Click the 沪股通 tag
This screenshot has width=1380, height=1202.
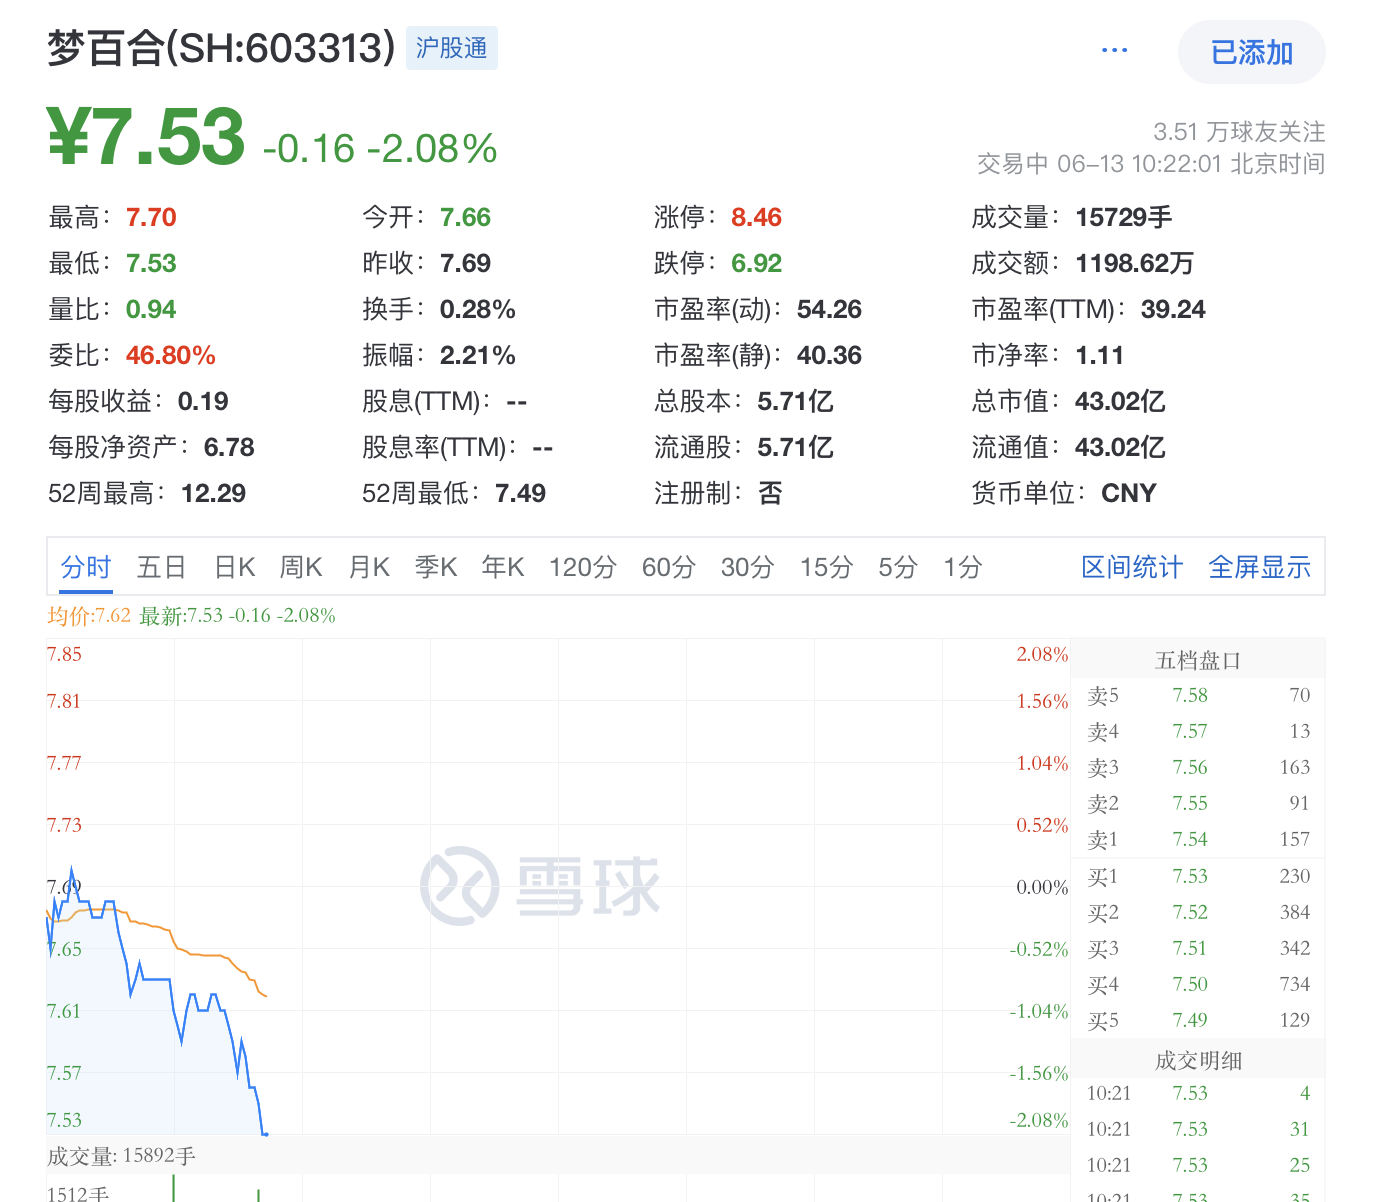pyautogui.click(x=452, y=48)
